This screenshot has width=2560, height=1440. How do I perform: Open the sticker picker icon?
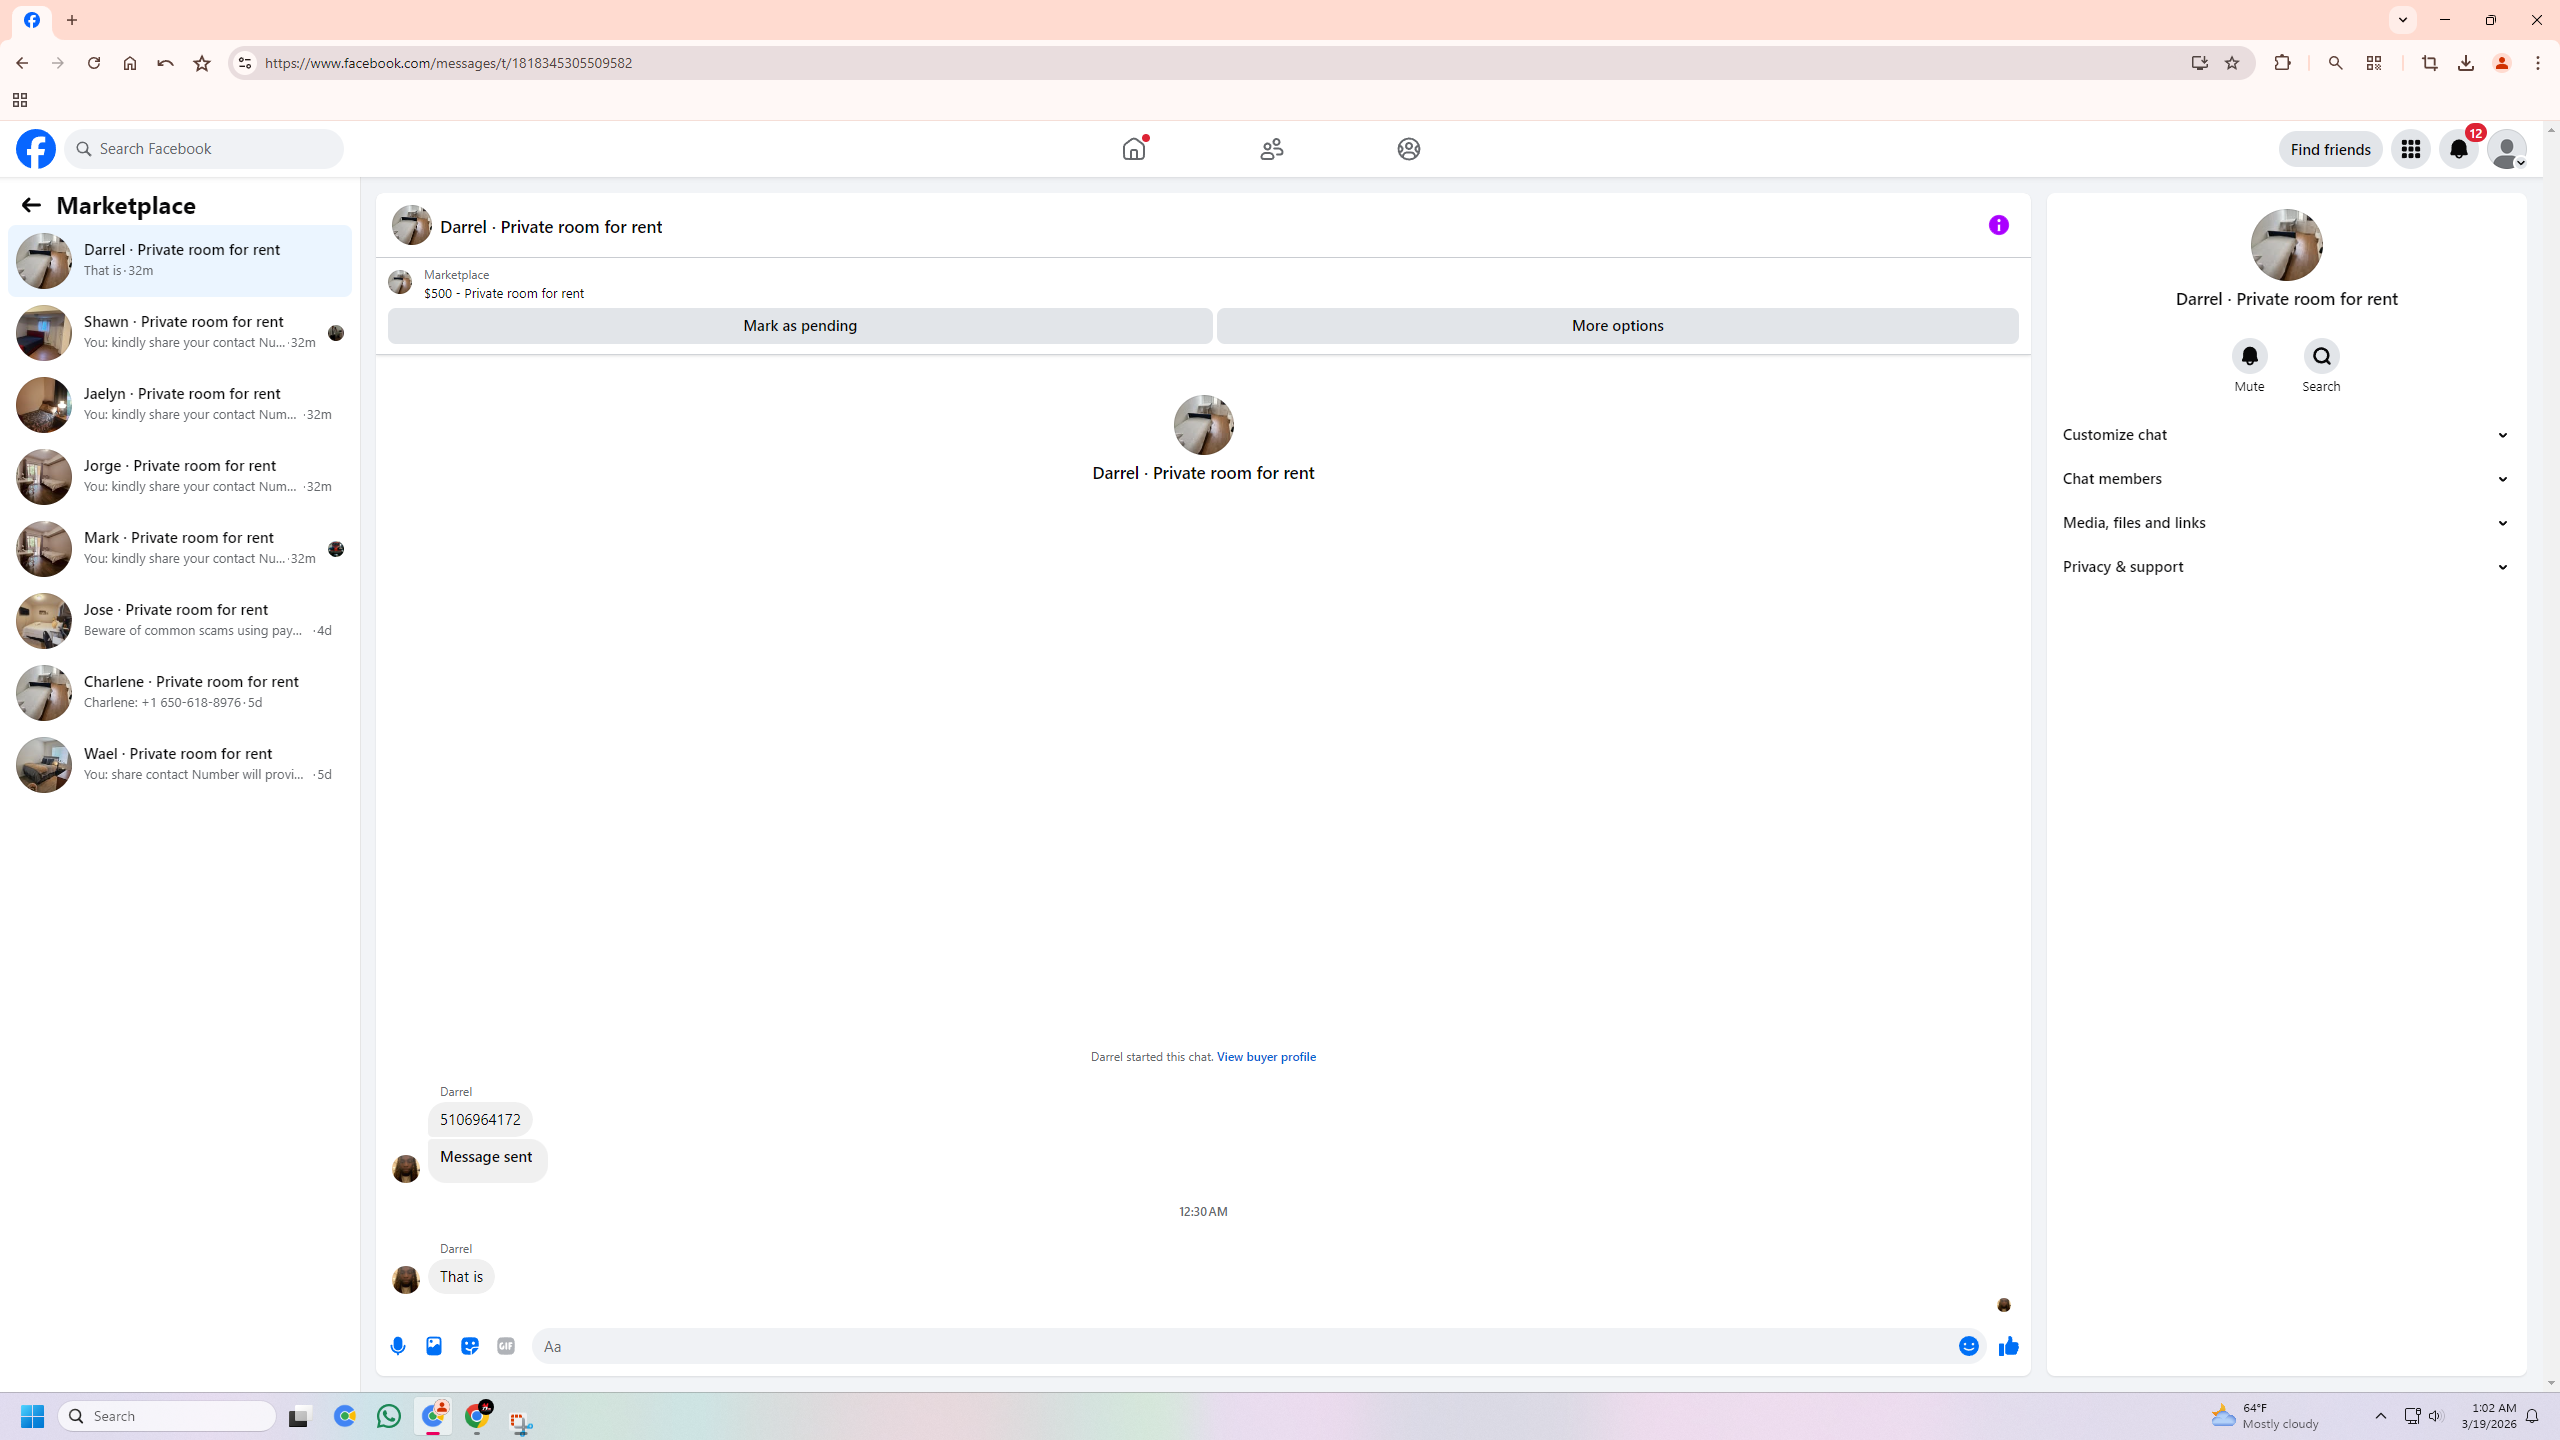click(x=470, y=1346)
